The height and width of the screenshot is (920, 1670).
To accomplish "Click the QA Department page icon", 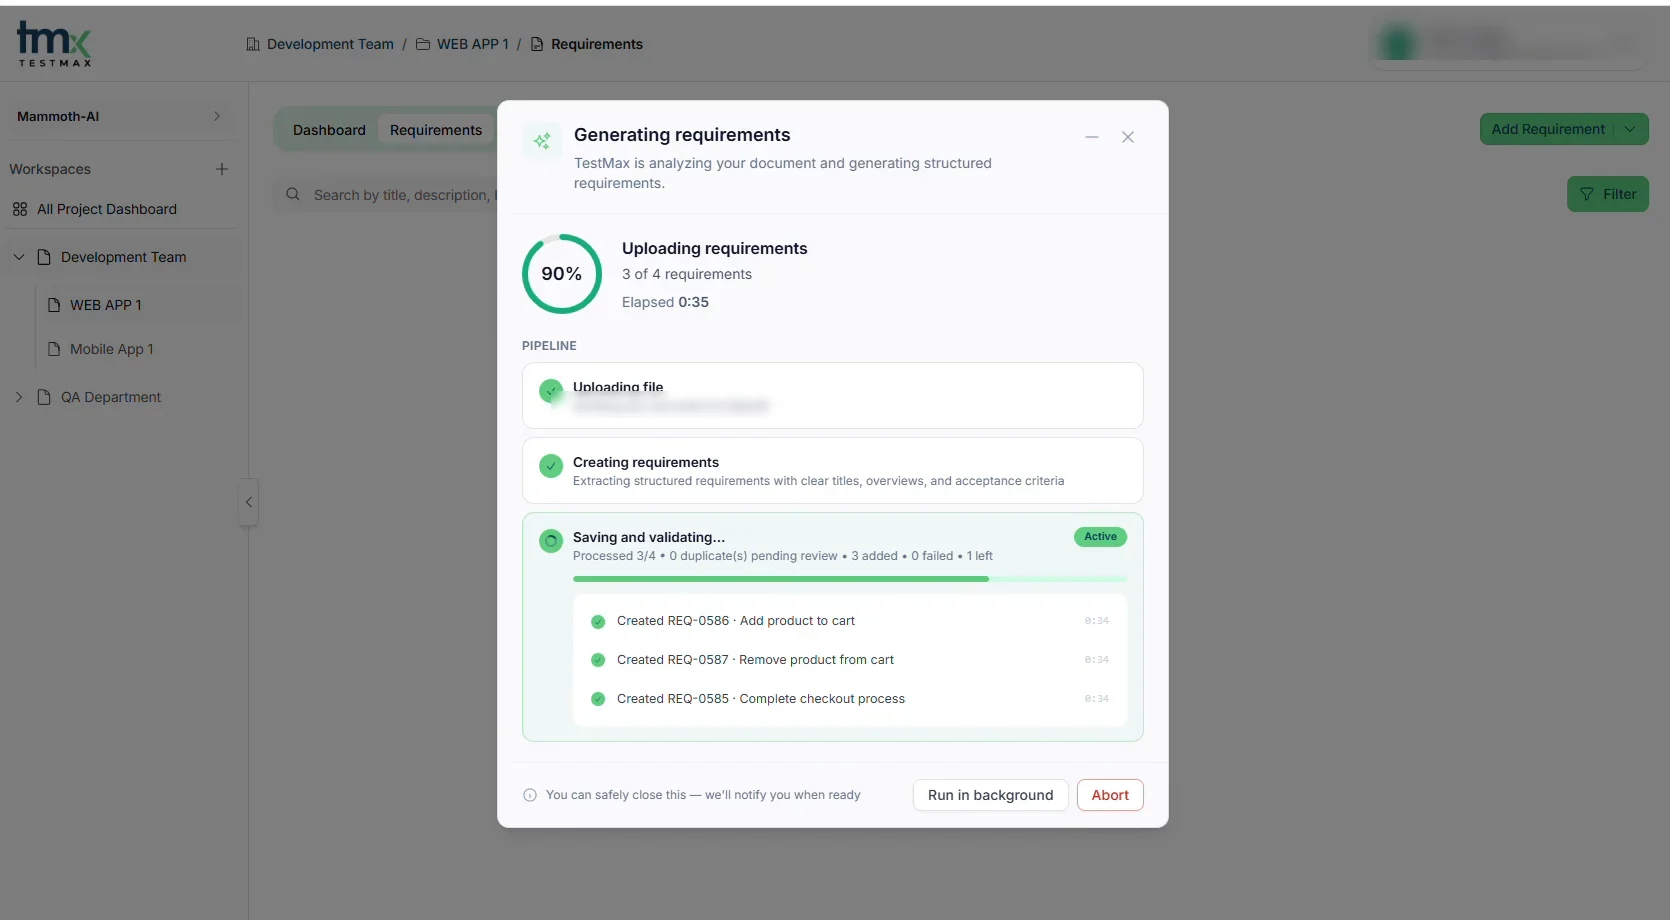I will click(44, 397).
